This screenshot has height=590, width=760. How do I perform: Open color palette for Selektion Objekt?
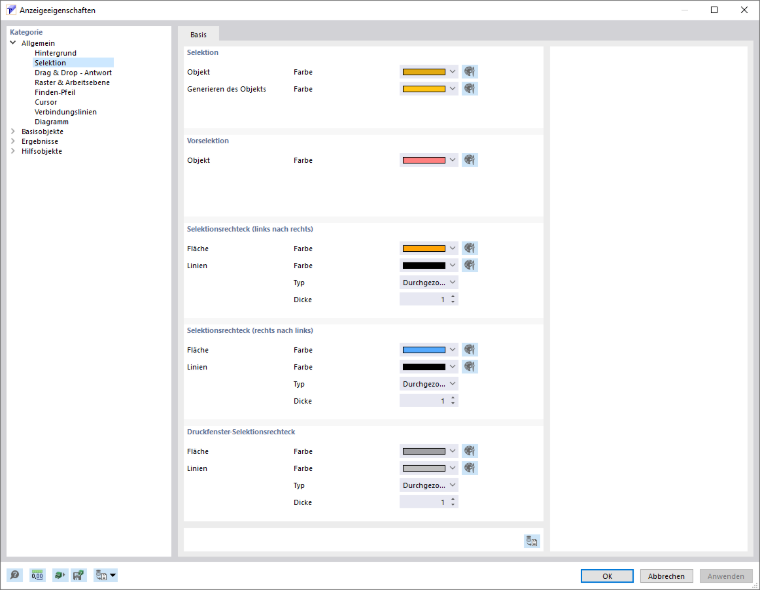point(470,72)
